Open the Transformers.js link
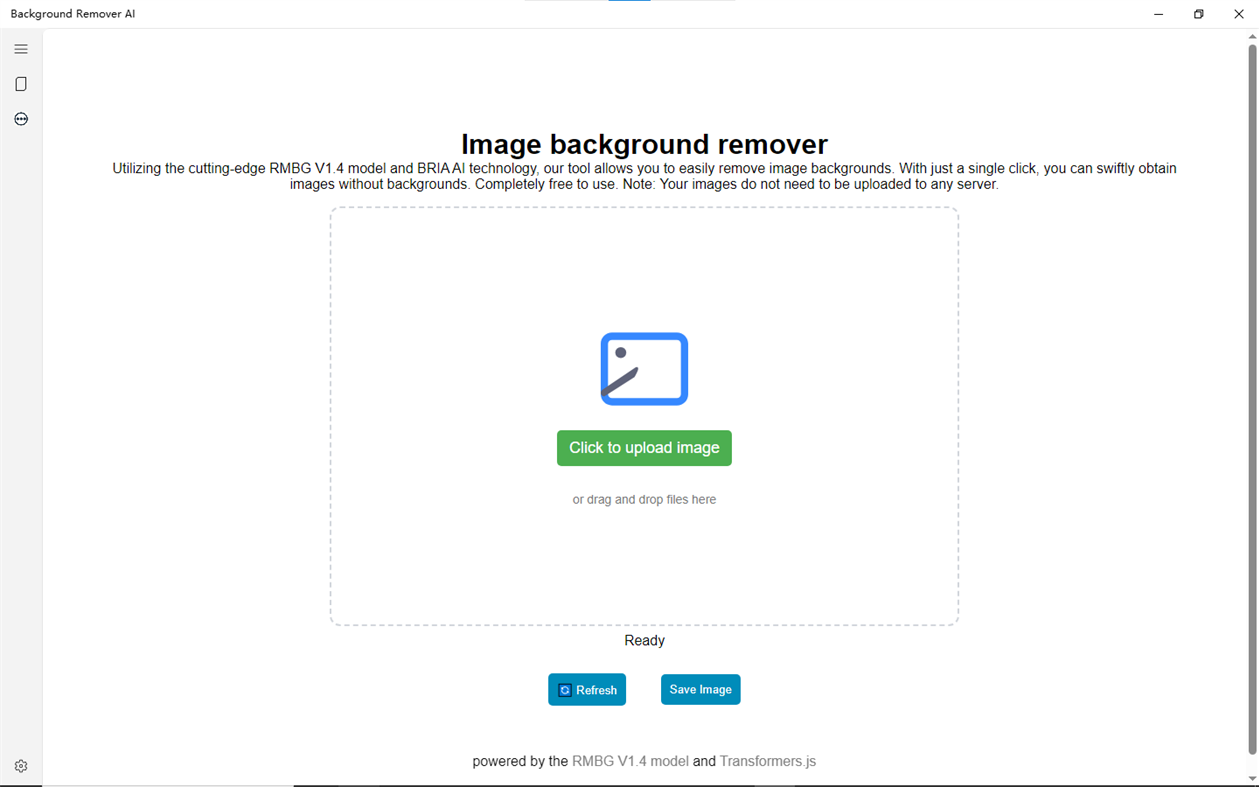Viewport: 1259px width, 787px height. pyautogui.click(x=766, y=761)
